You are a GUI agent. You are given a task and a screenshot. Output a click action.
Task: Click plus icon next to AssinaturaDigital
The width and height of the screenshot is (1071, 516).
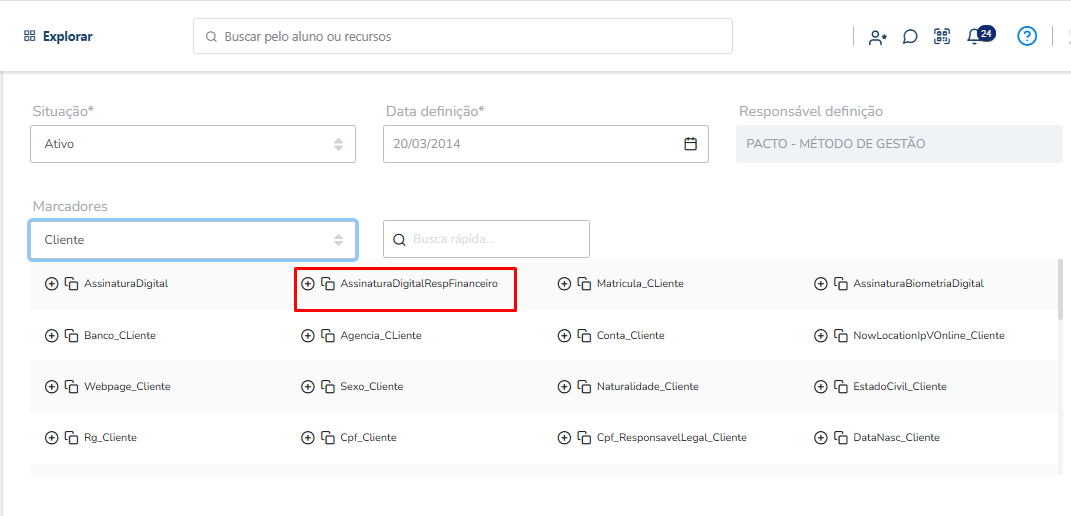tap(51, 284)
